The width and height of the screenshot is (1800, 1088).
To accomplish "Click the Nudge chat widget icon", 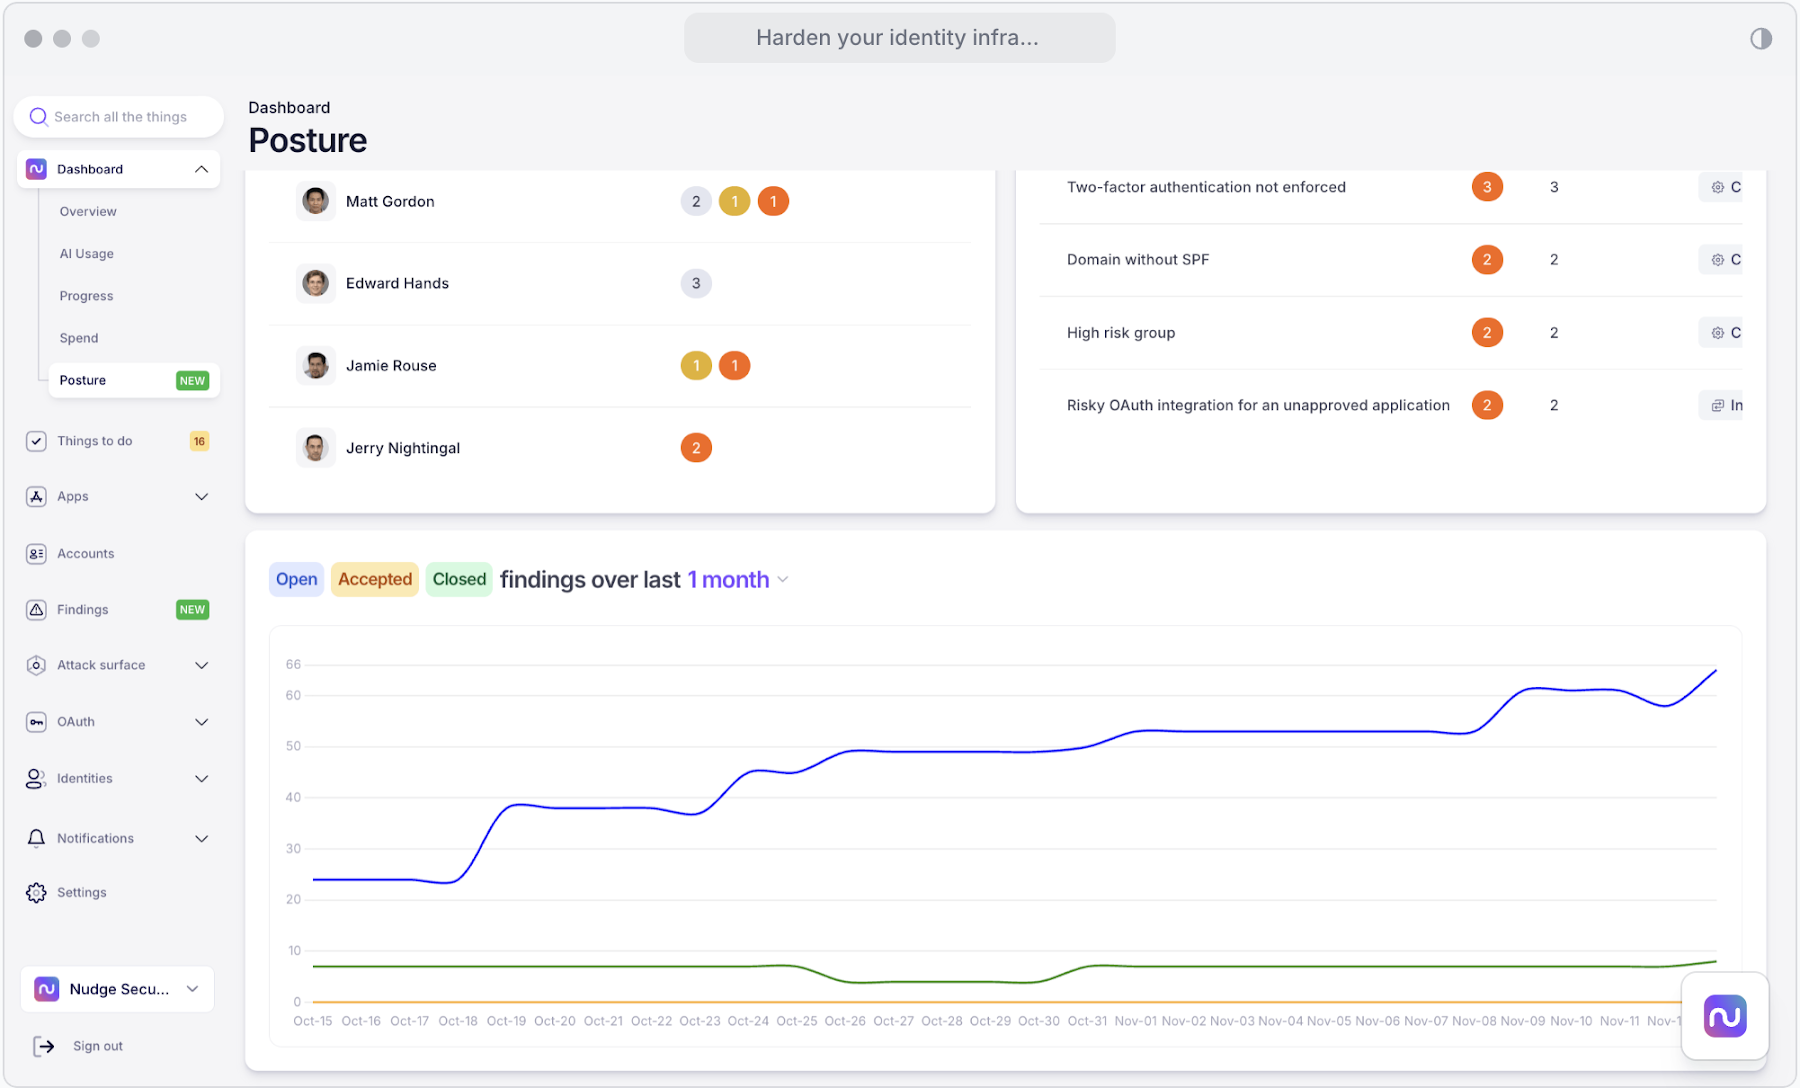I will pyautogui.click(x=1724, y=1016).
